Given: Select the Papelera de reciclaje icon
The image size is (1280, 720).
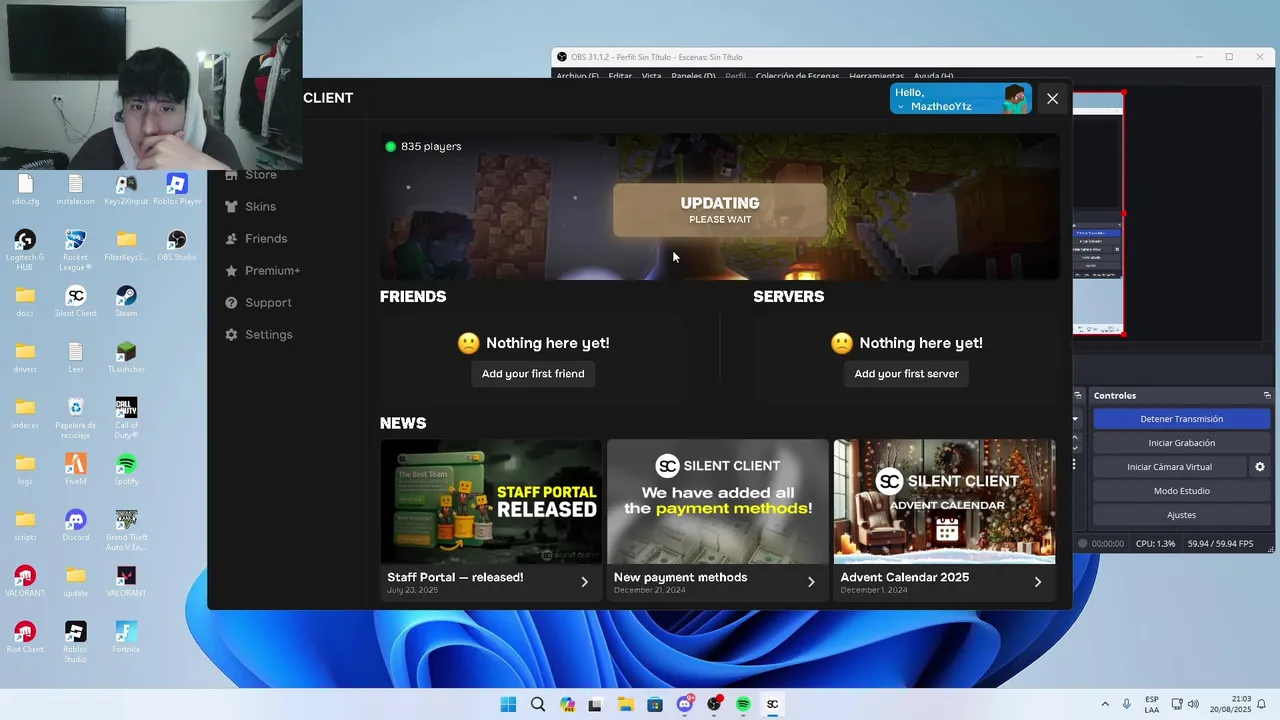Looking at the screenshot, I should pyautogui.click(x=75, y=418).
